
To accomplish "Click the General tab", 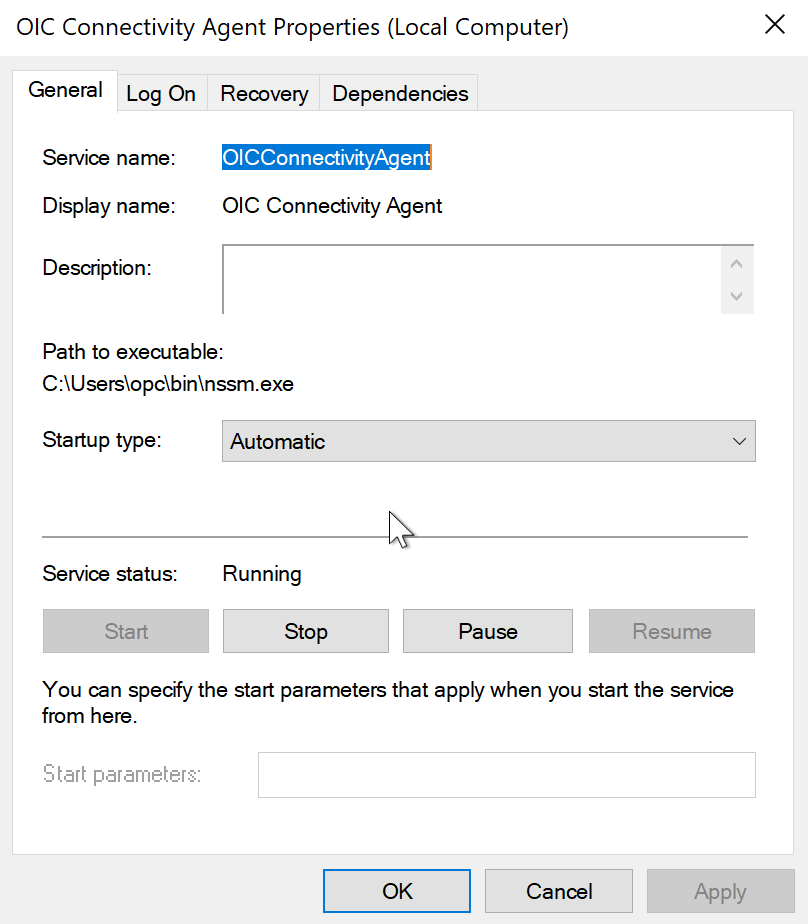I will (x=66, y=90).
